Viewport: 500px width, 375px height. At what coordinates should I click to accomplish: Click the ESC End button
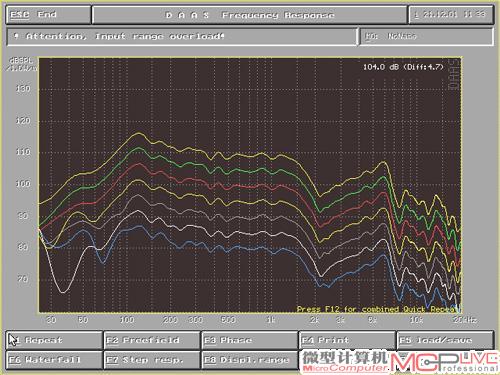48,15
